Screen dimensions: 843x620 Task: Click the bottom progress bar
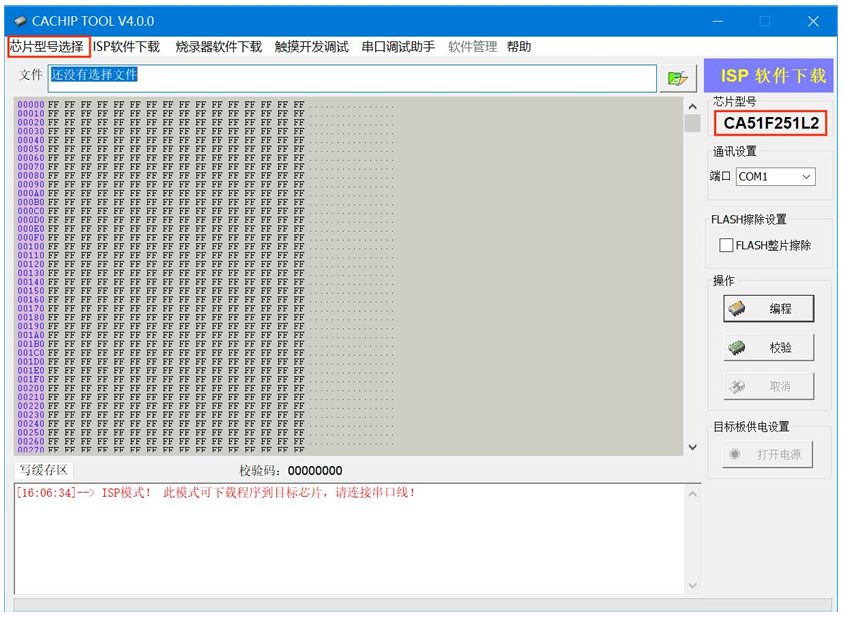[422, 604]
